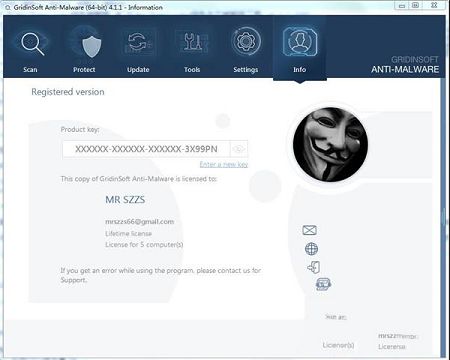Click the 'Lifetime license' text

[128, 233]
